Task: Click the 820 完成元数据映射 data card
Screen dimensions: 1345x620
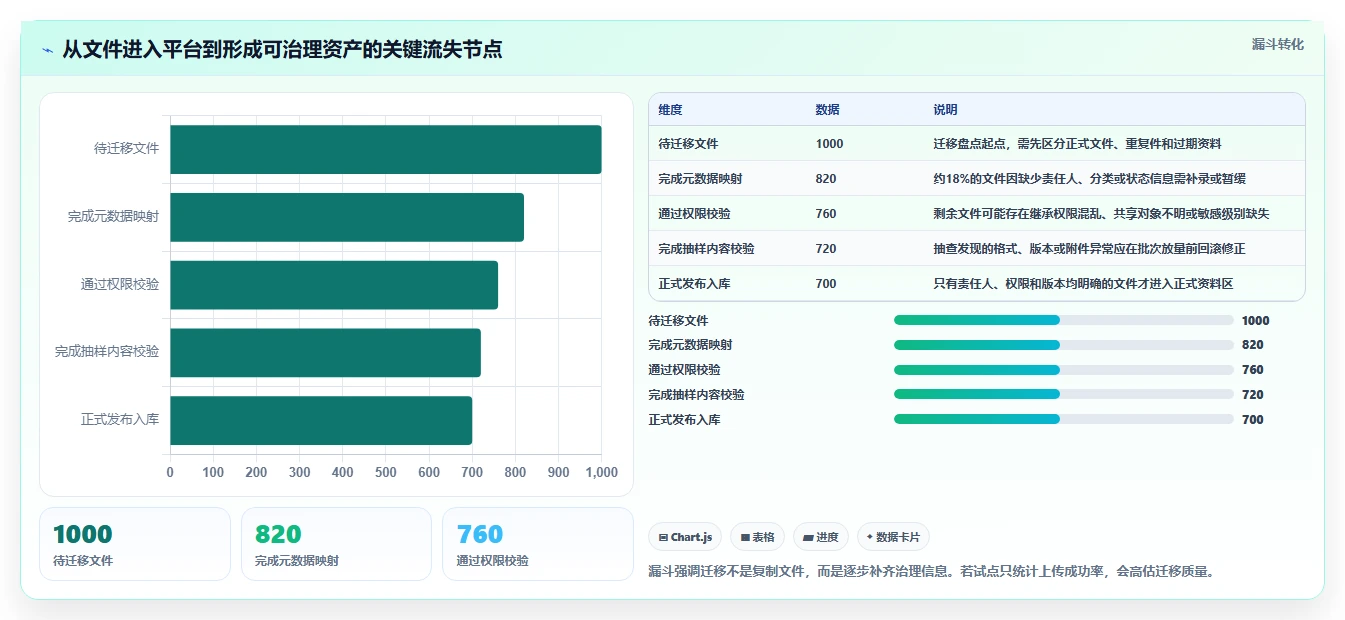Action: (x=336, y=544)
